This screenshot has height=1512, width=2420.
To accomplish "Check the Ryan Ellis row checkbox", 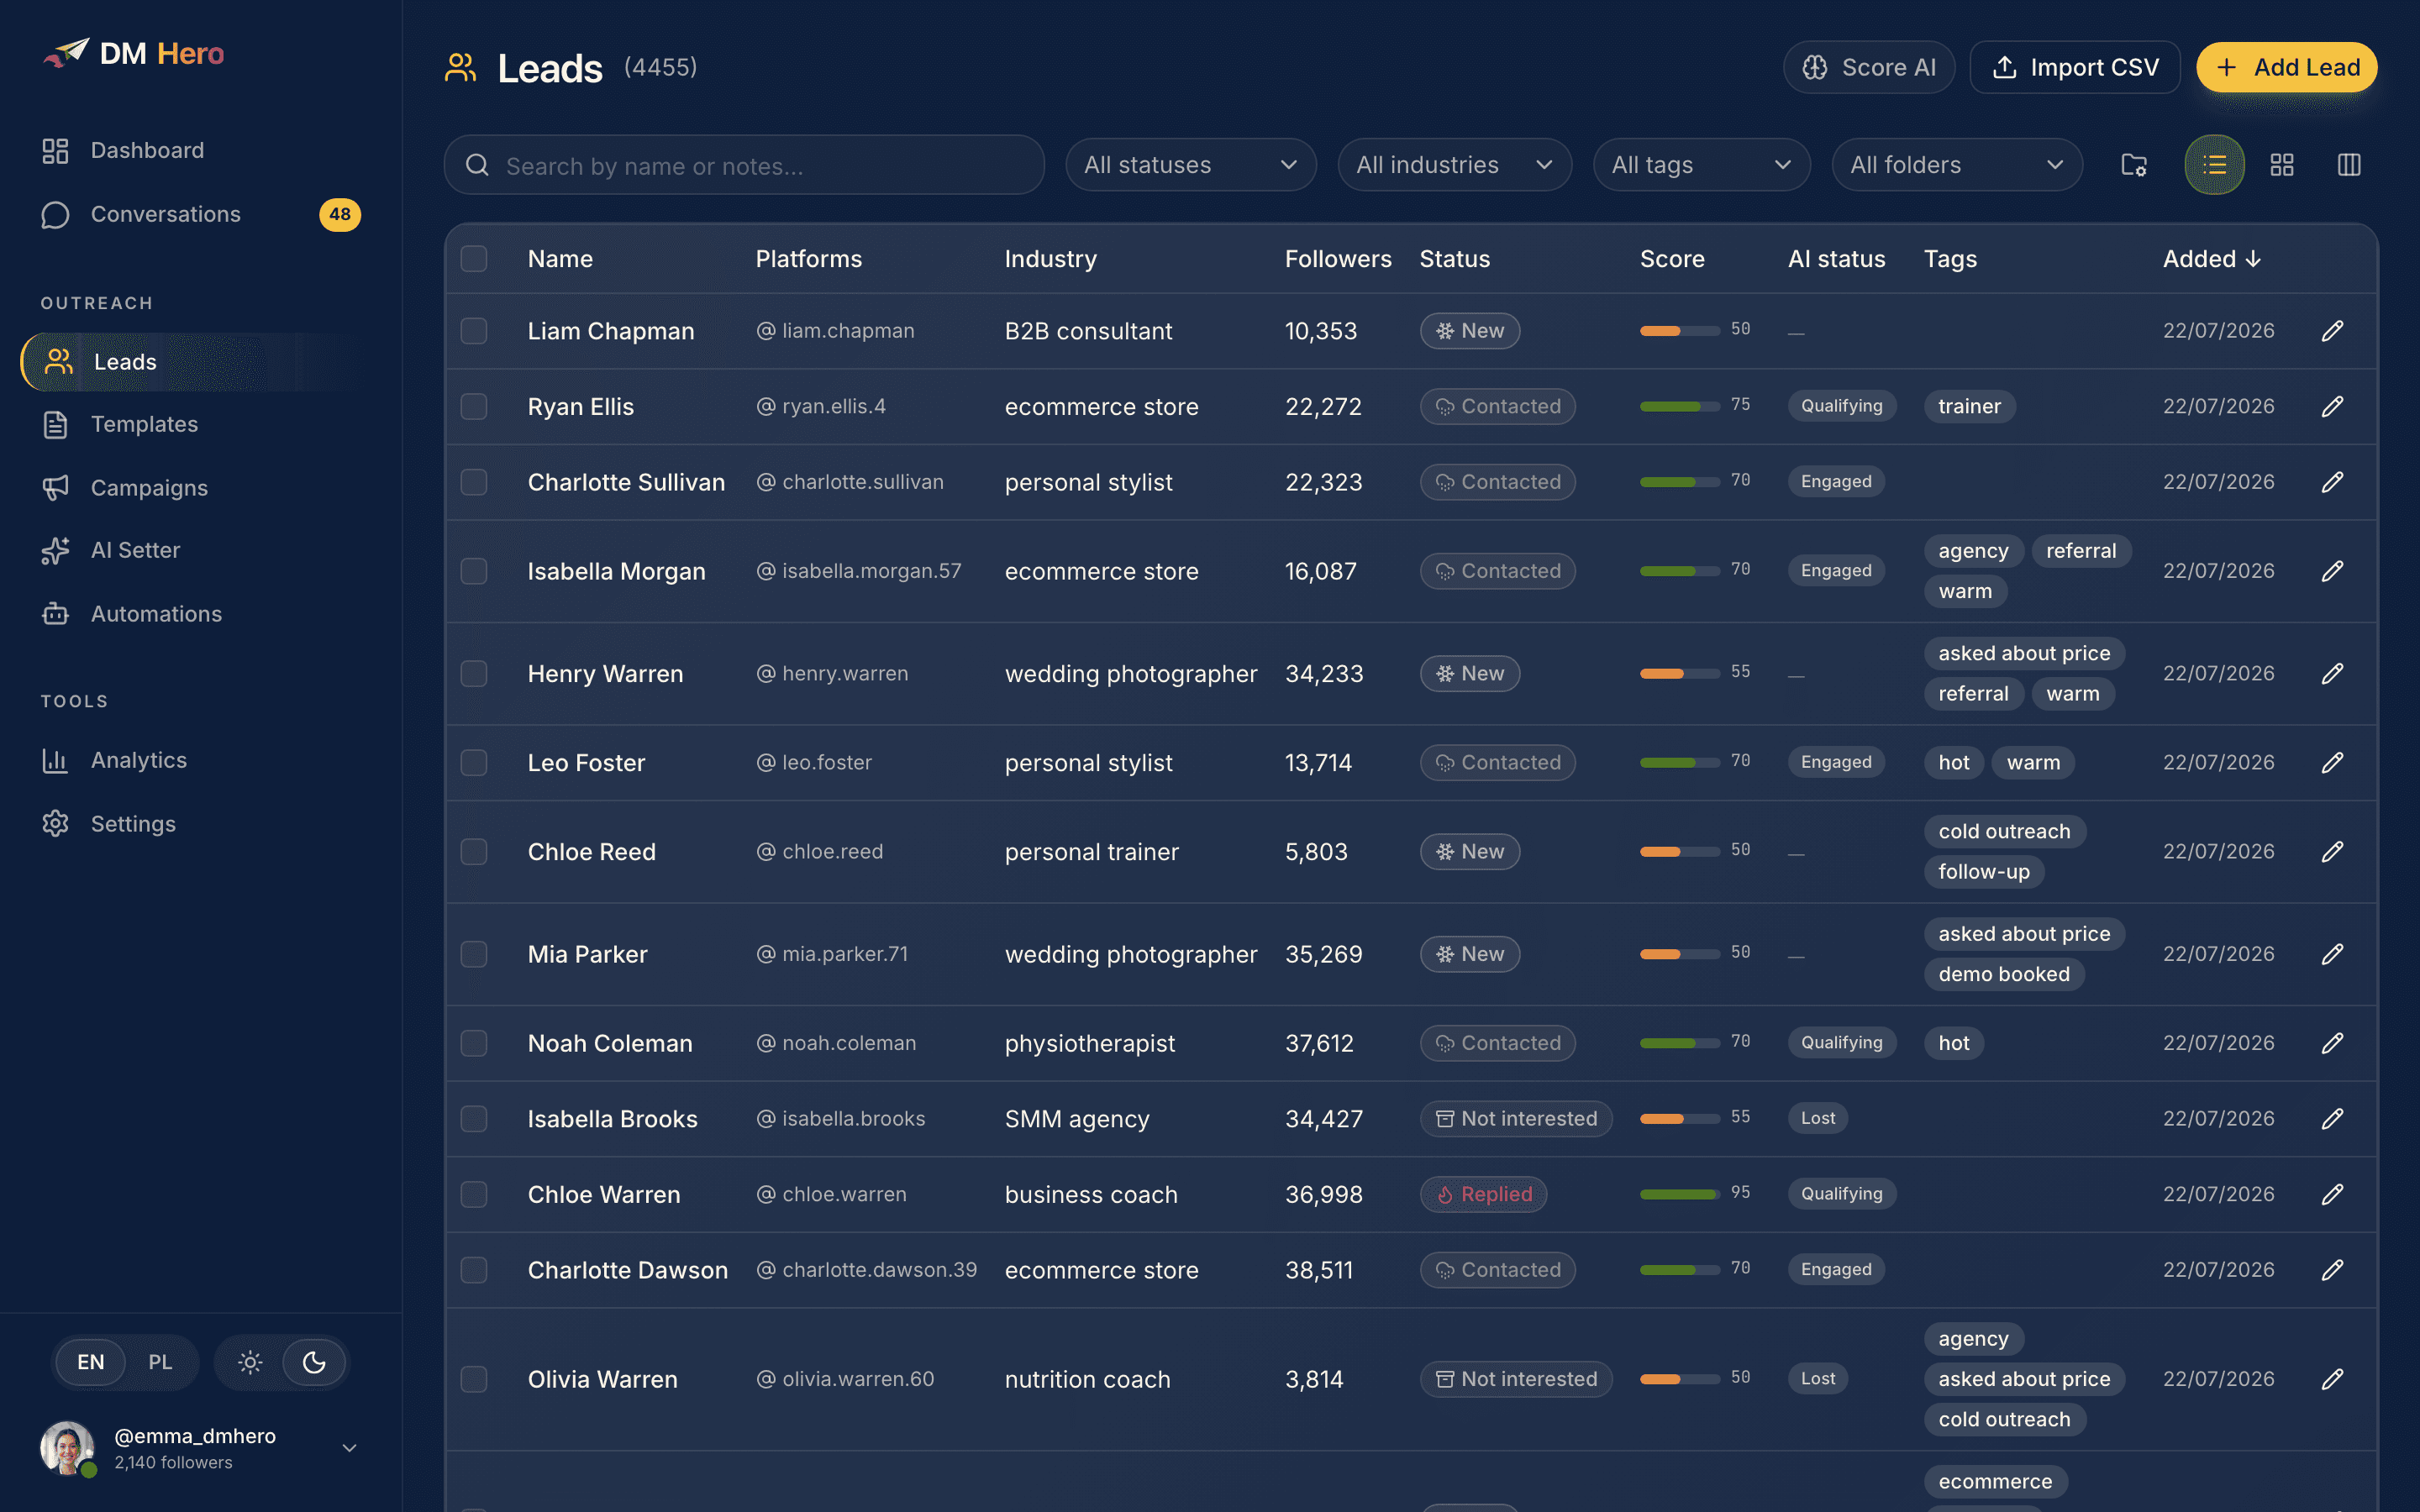I will [x=474, y=407].
